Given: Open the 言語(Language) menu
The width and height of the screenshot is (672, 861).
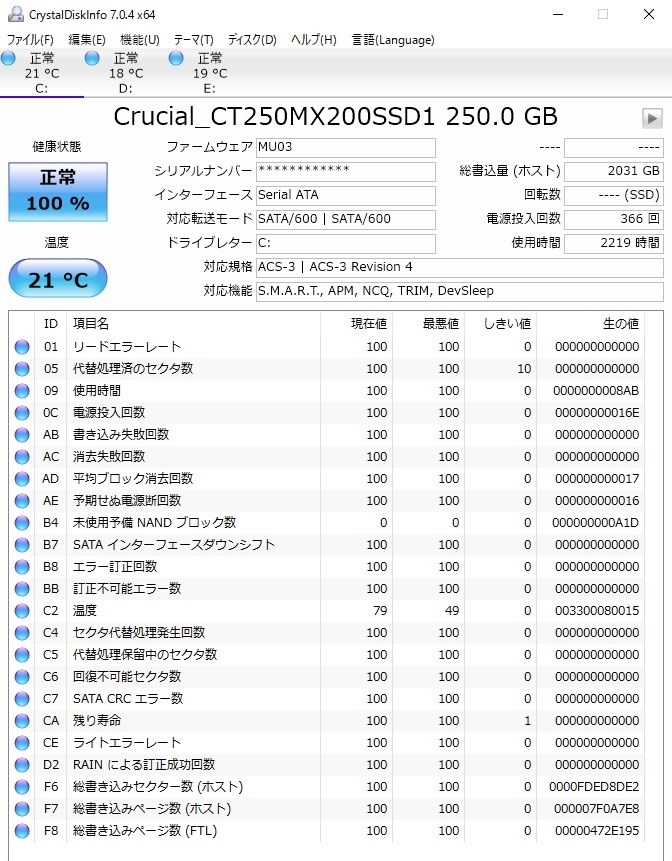Looking at the screenshot, I should [x=393, y=40].
